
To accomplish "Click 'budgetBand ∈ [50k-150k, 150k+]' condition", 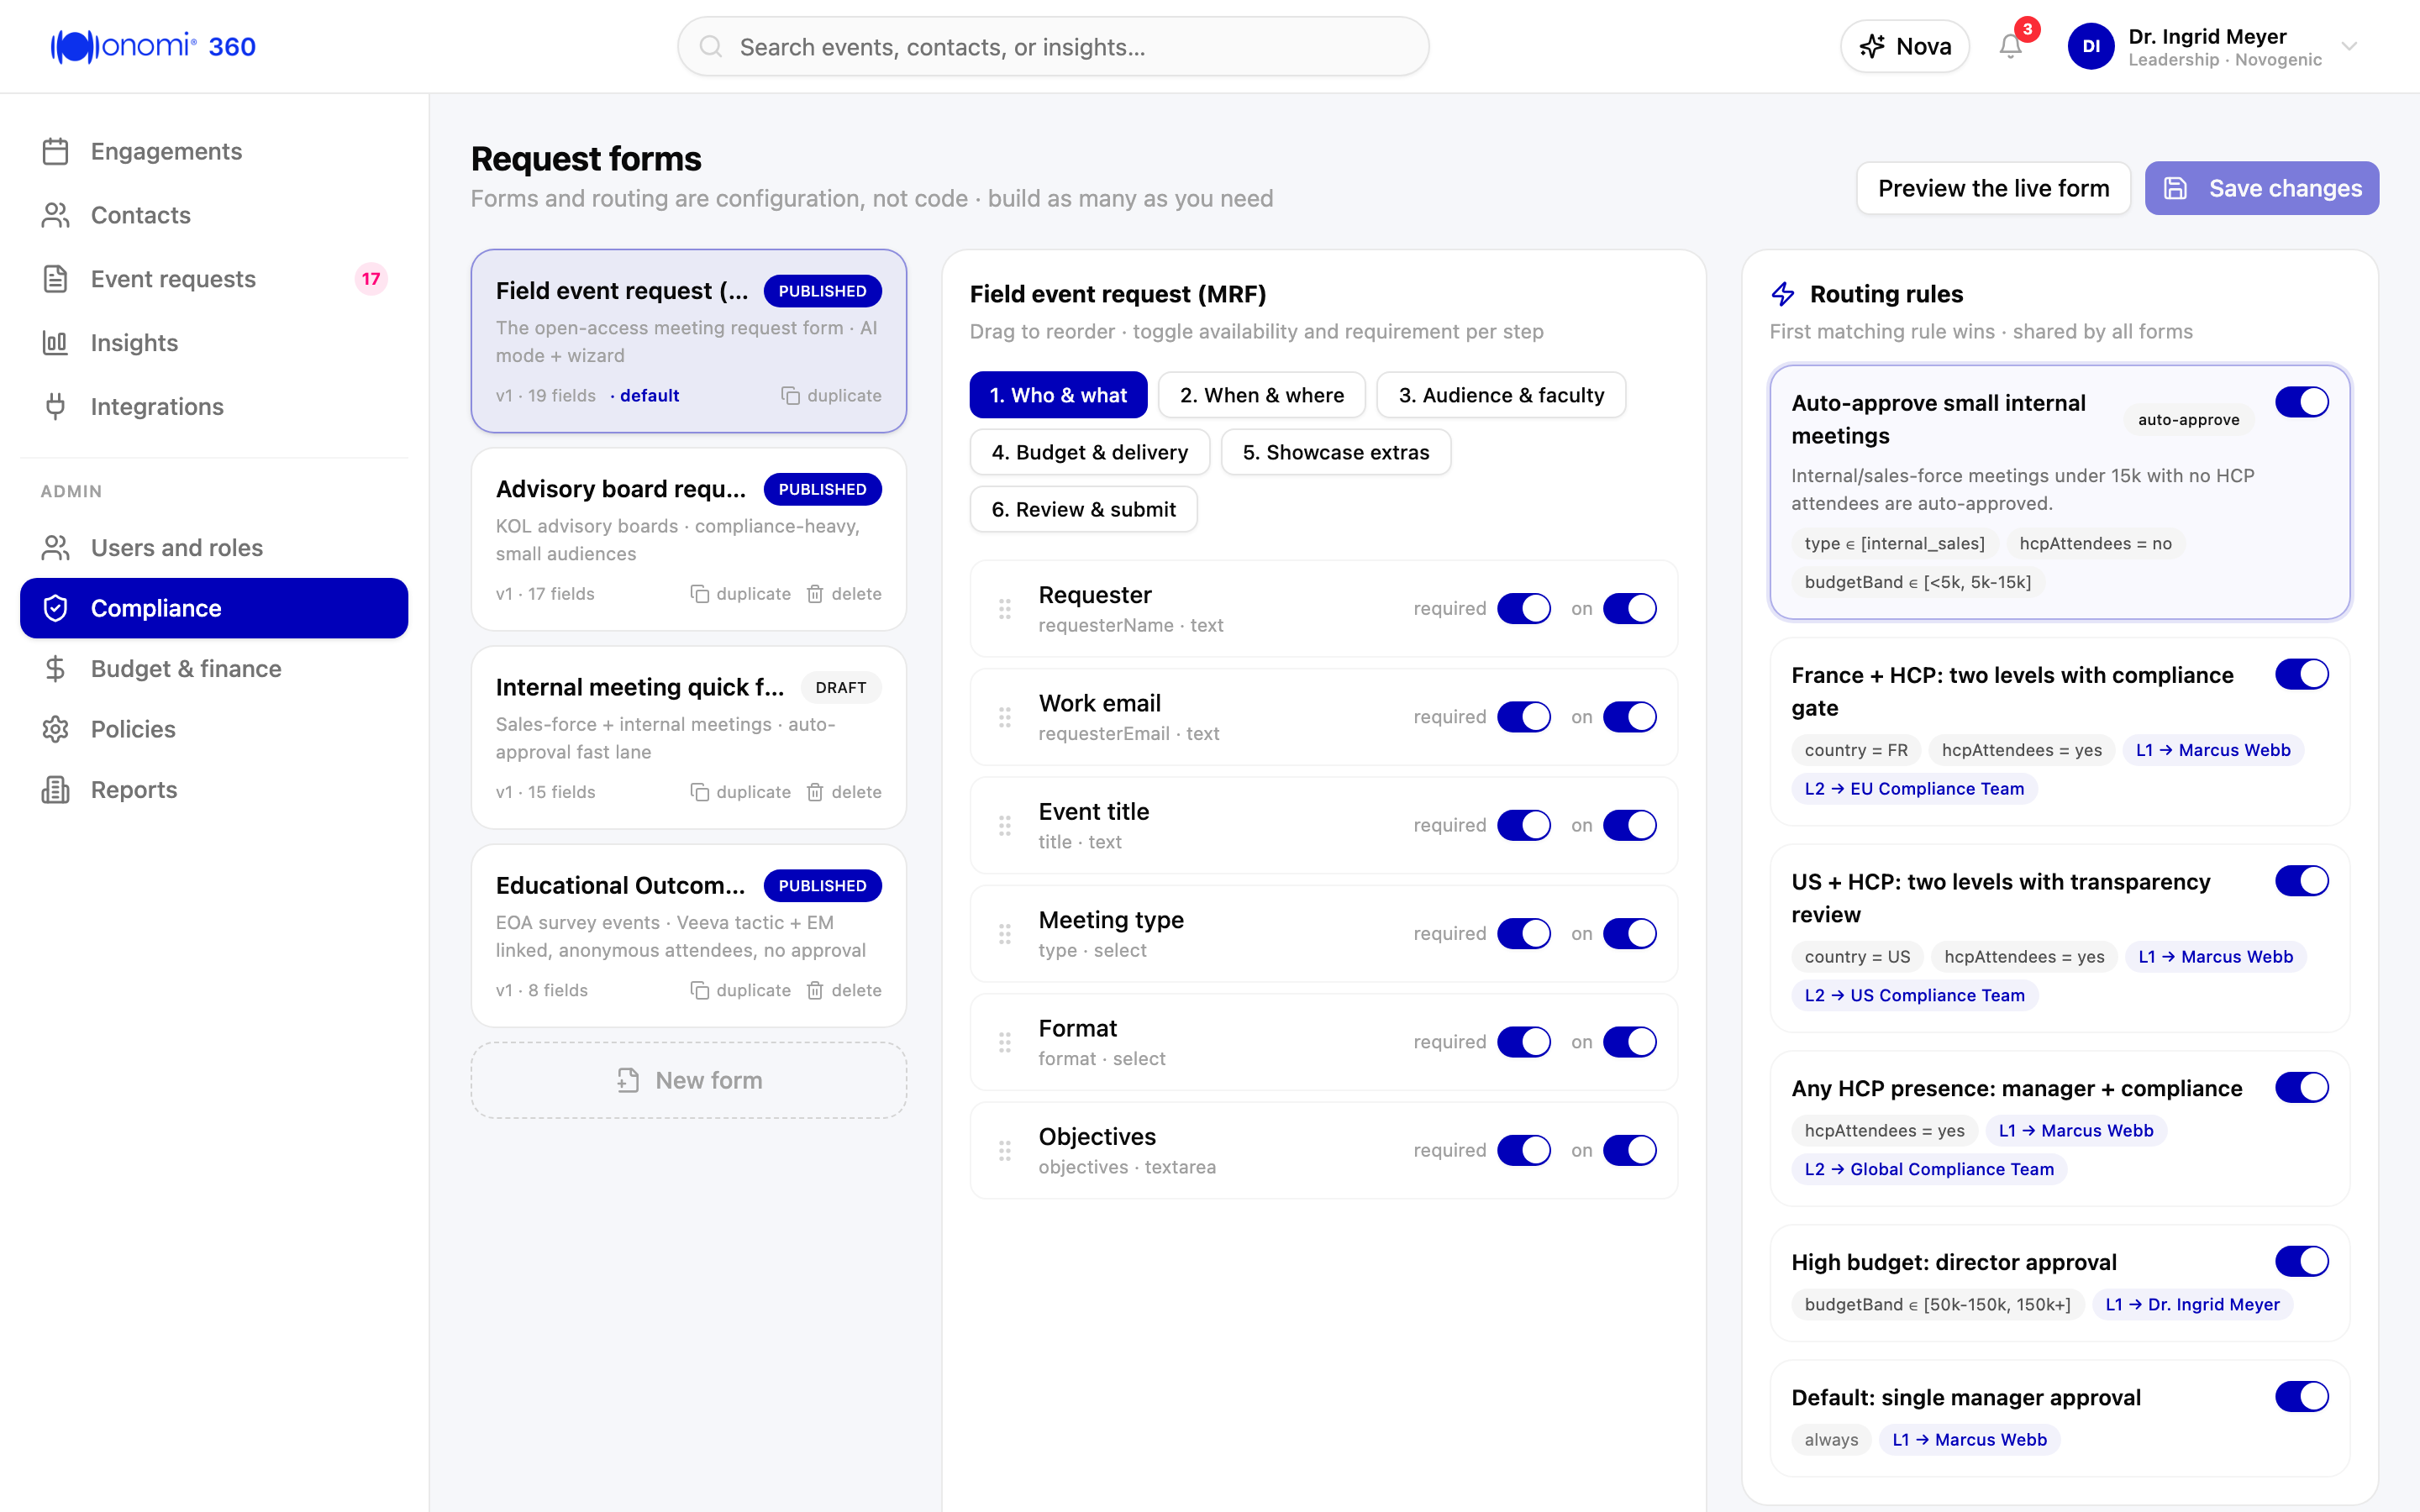I will (x=1937, y=1304).
